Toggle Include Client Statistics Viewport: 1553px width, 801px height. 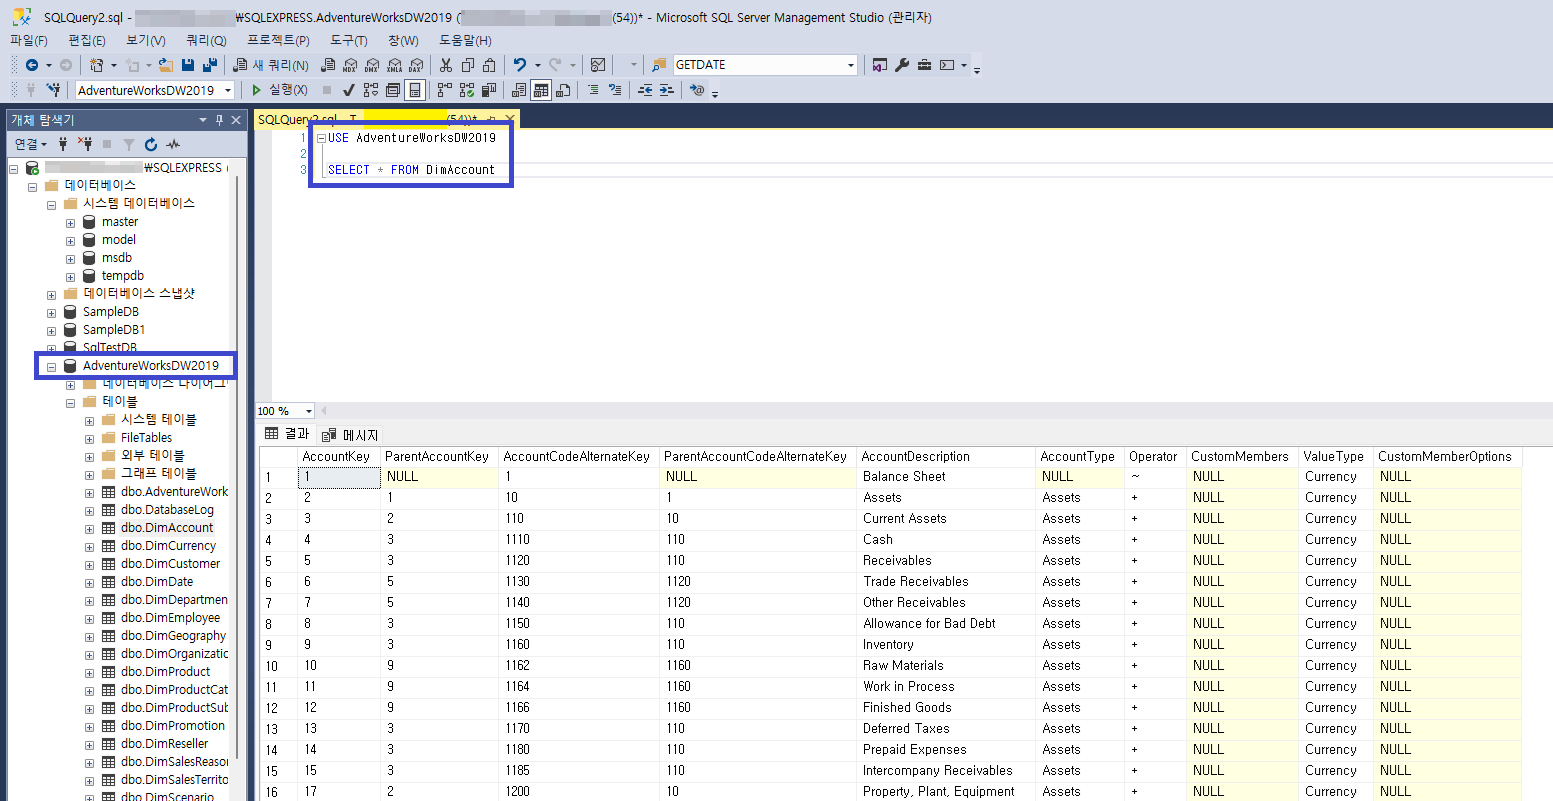coord(489,90)
